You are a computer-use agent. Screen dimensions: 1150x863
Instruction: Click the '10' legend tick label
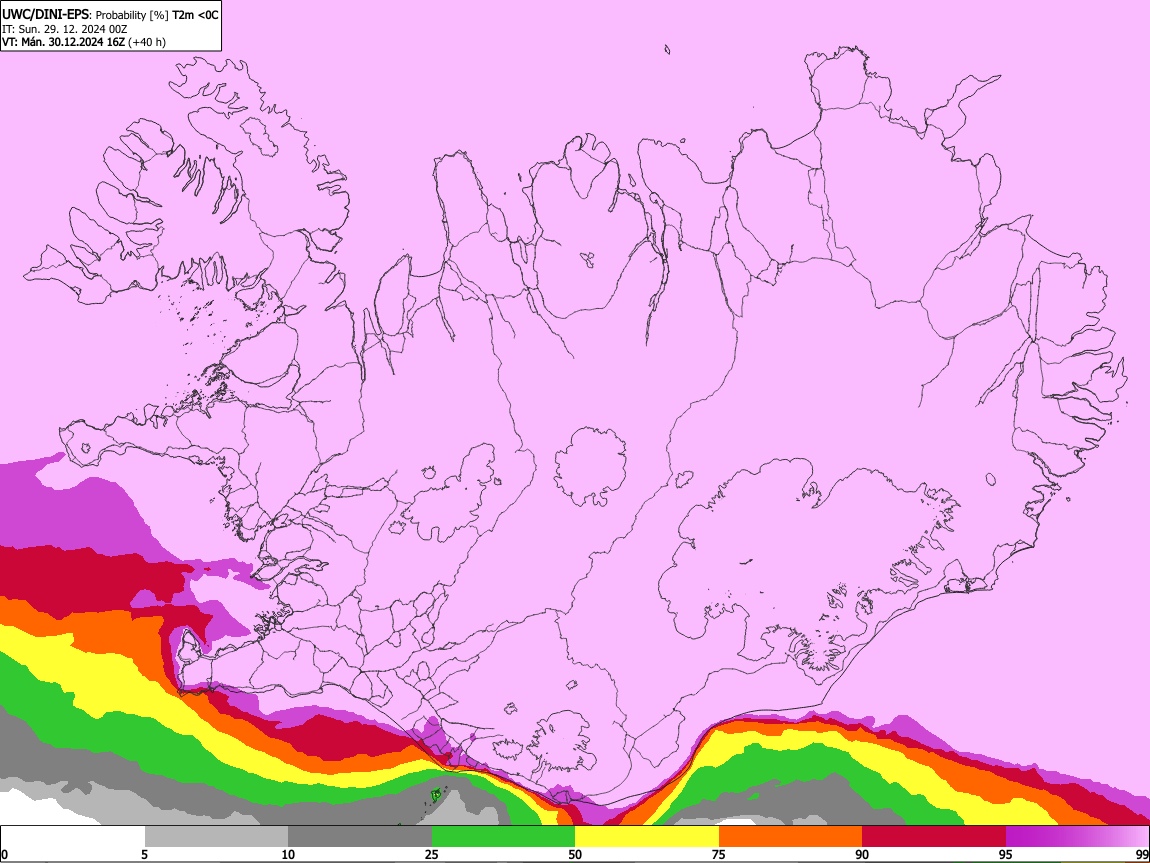(x=288, y=854)
